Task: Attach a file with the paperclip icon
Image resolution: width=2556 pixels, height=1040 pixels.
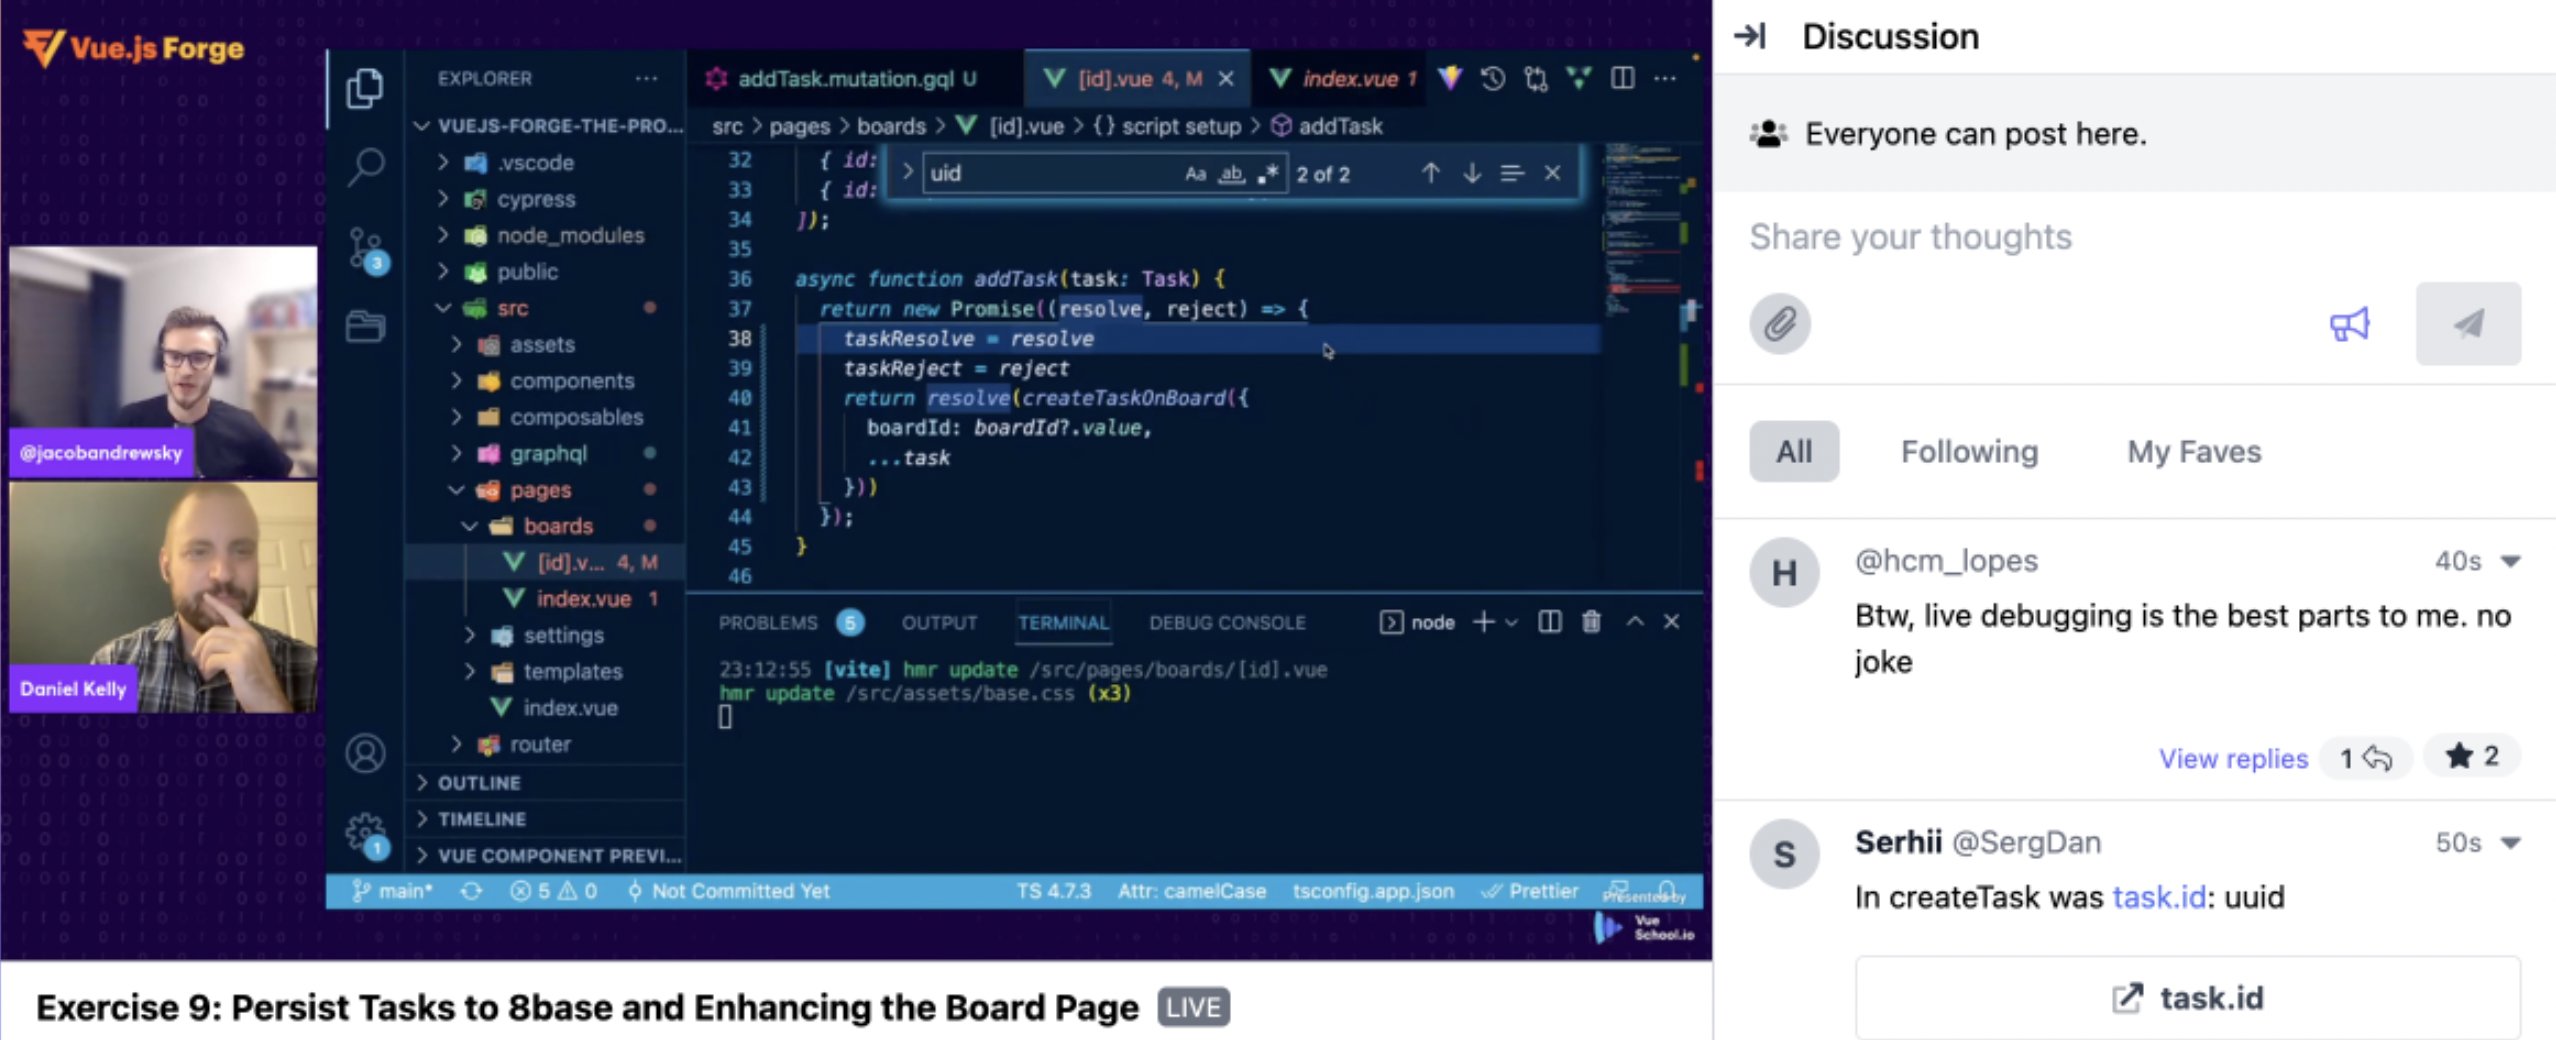Action: pyautogui.click(x=1780, y=324)
